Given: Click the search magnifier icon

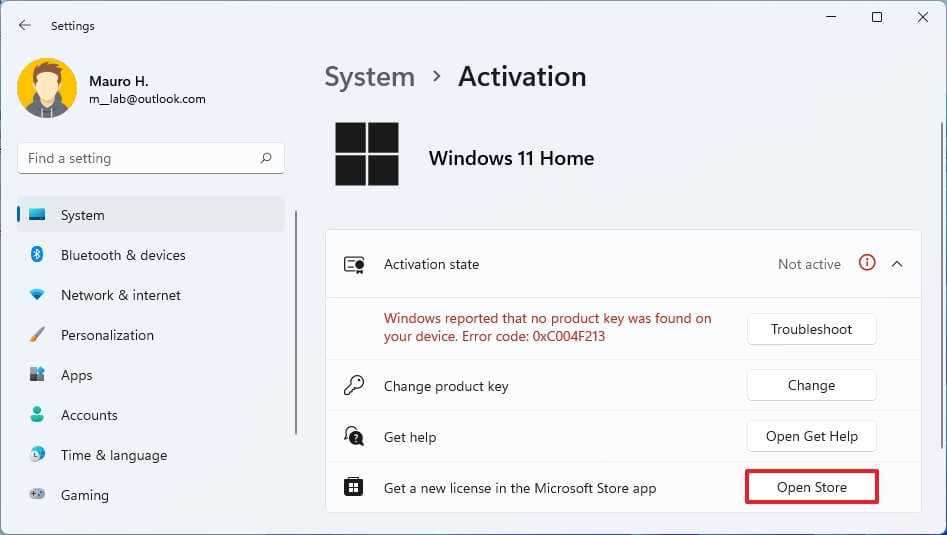Looking at the screenshot, I should click(x=266, y=158).
